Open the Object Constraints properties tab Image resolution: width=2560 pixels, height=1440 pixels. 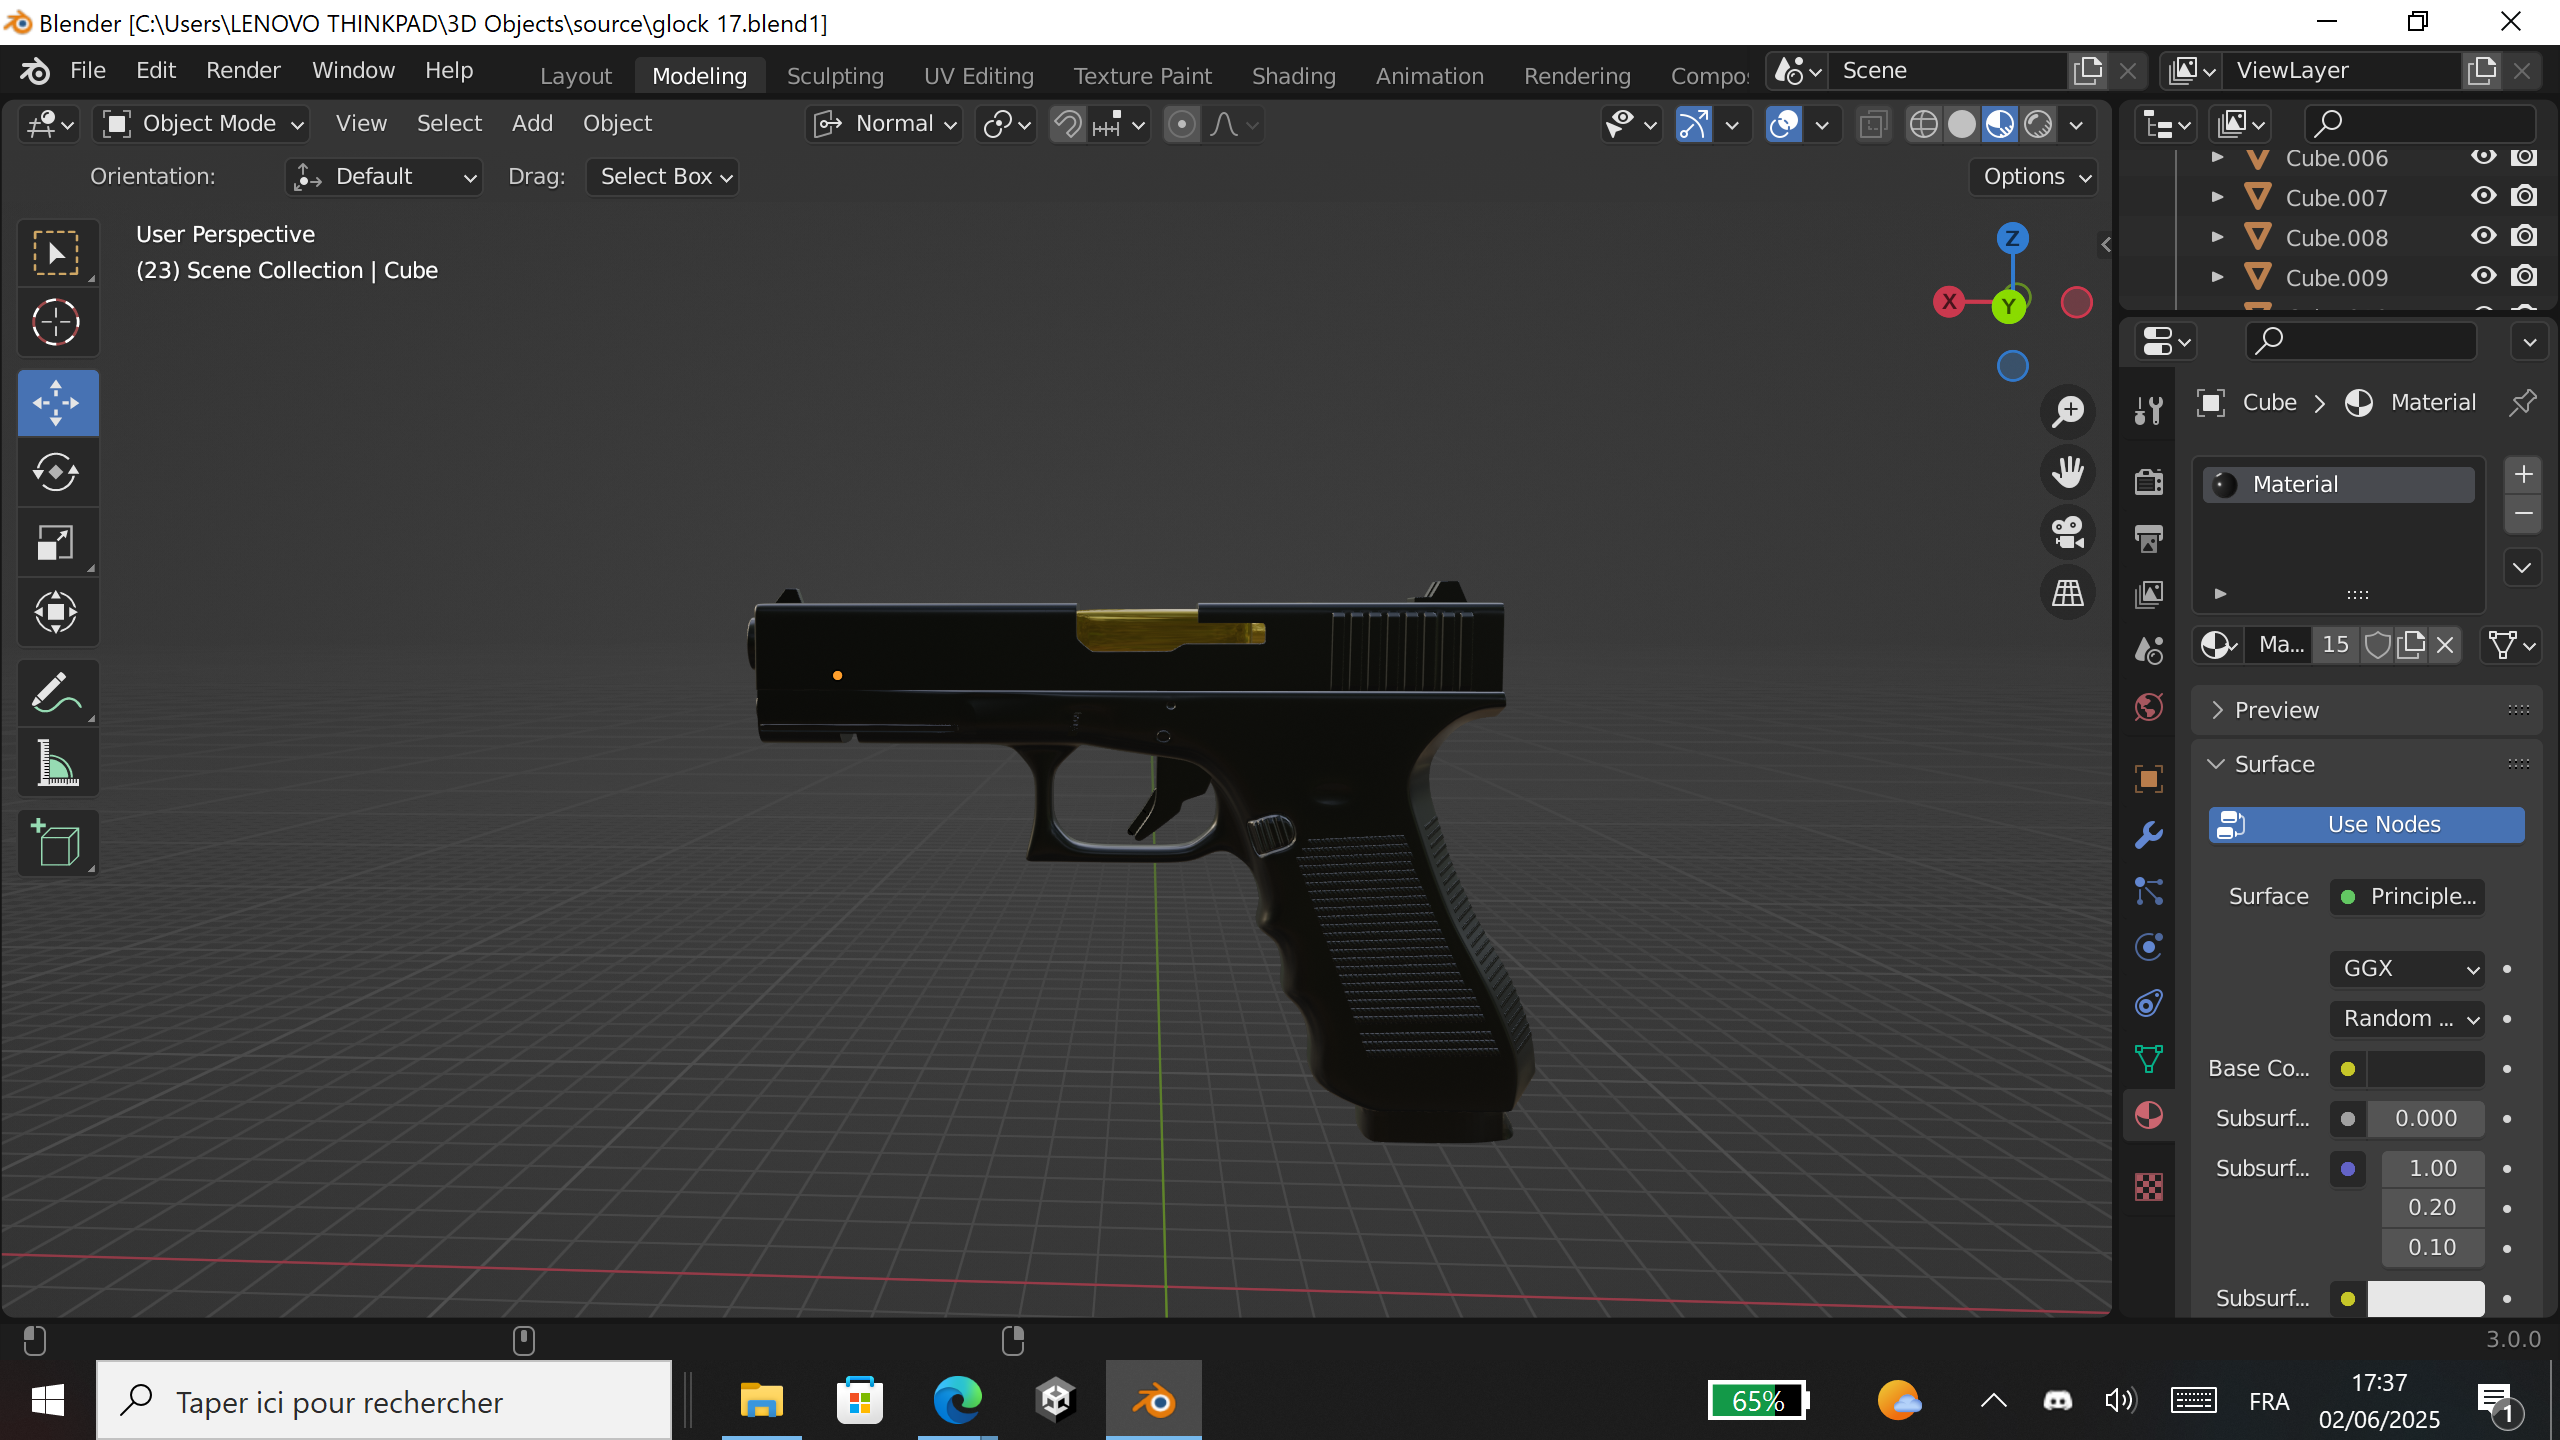coord(2148,1002)
